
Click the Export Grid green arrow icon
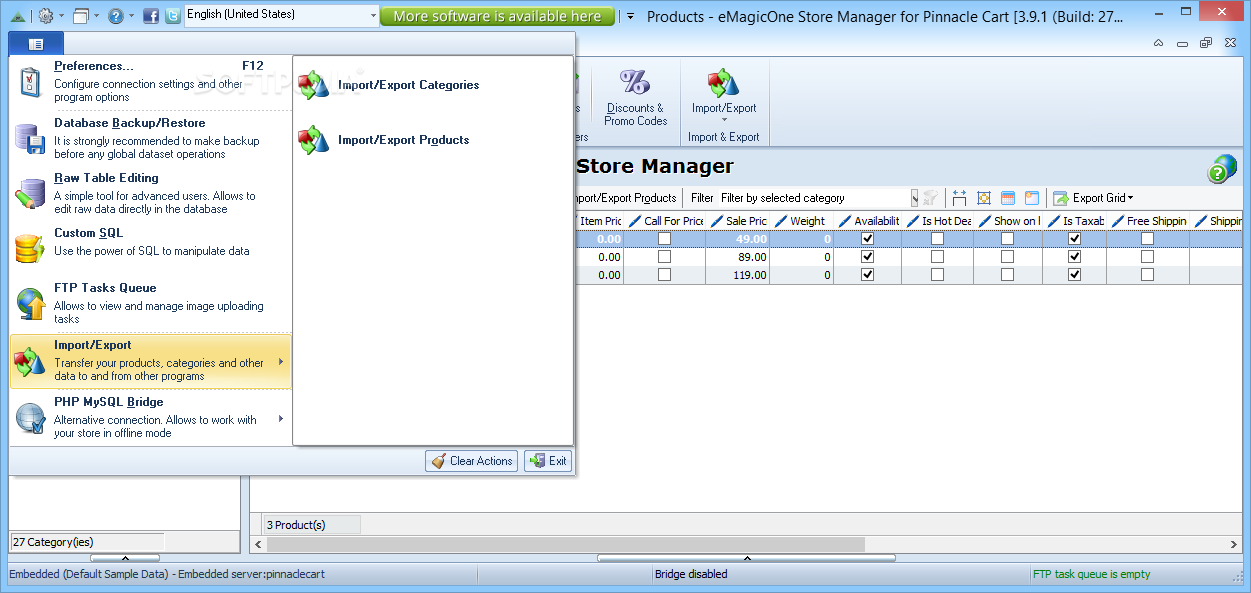pos(1061,198)
